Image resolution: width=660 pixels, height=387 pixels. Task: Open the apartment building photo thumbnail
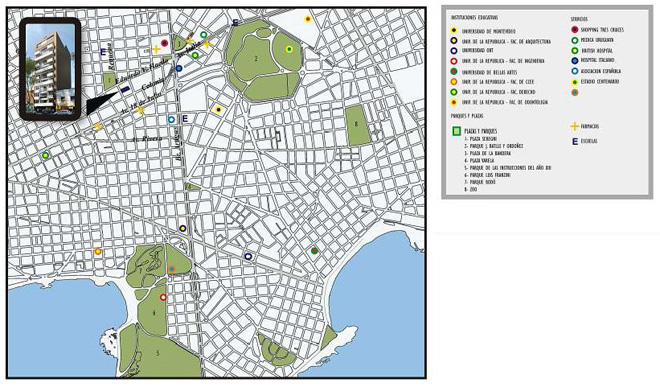[x=50, y=69]
